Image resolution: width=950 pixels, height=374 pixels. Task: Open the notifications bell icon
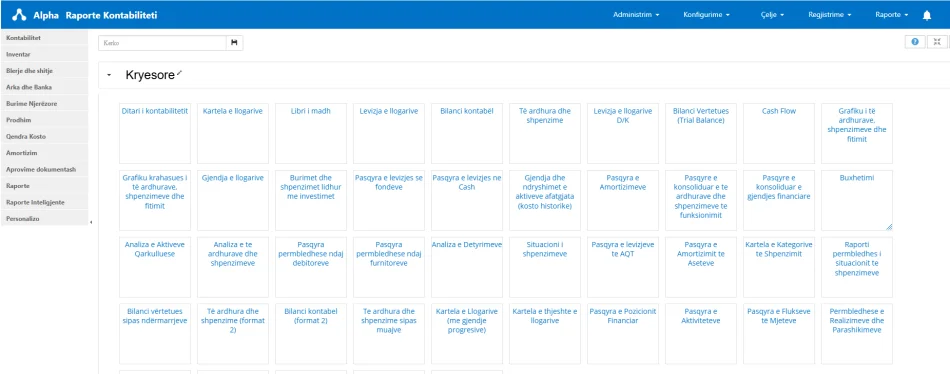click(x=927, y=15)
